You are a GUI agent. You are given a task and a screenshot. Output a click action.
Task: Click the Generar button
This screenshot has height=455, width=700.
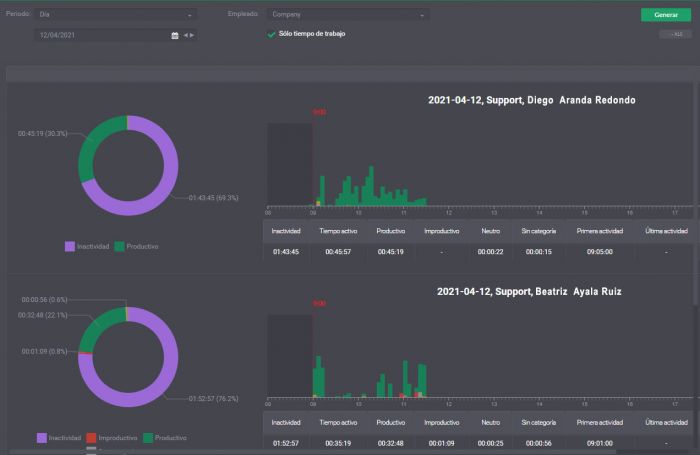pos(666,15)
